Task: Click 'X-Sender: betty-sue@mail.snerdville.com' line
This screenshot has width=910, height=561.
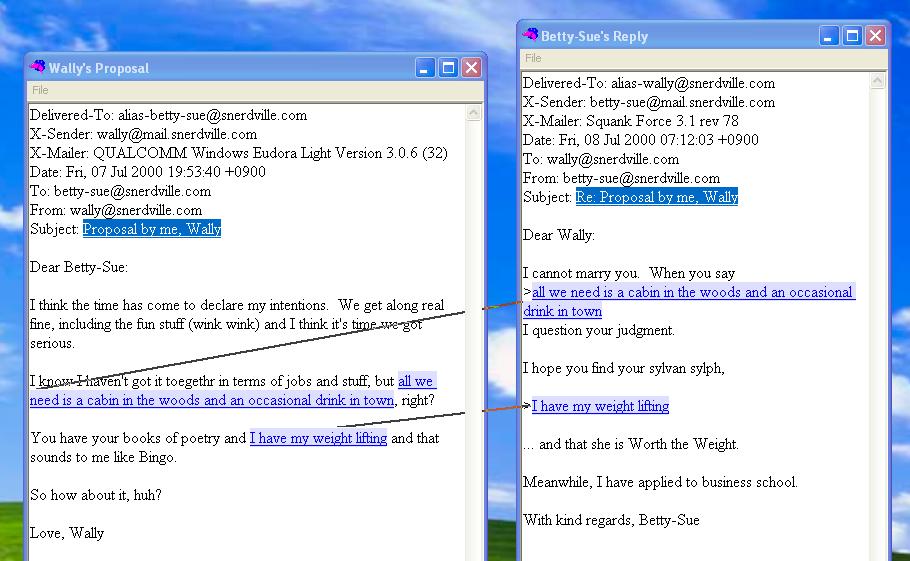Action: 649,103
